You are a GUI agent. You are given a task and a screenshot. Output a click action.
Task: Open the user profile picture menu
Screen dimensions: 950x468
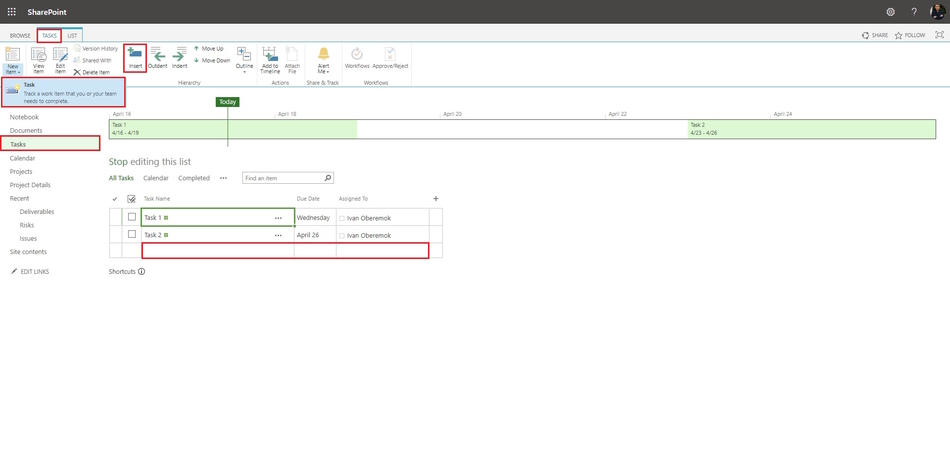937,12
